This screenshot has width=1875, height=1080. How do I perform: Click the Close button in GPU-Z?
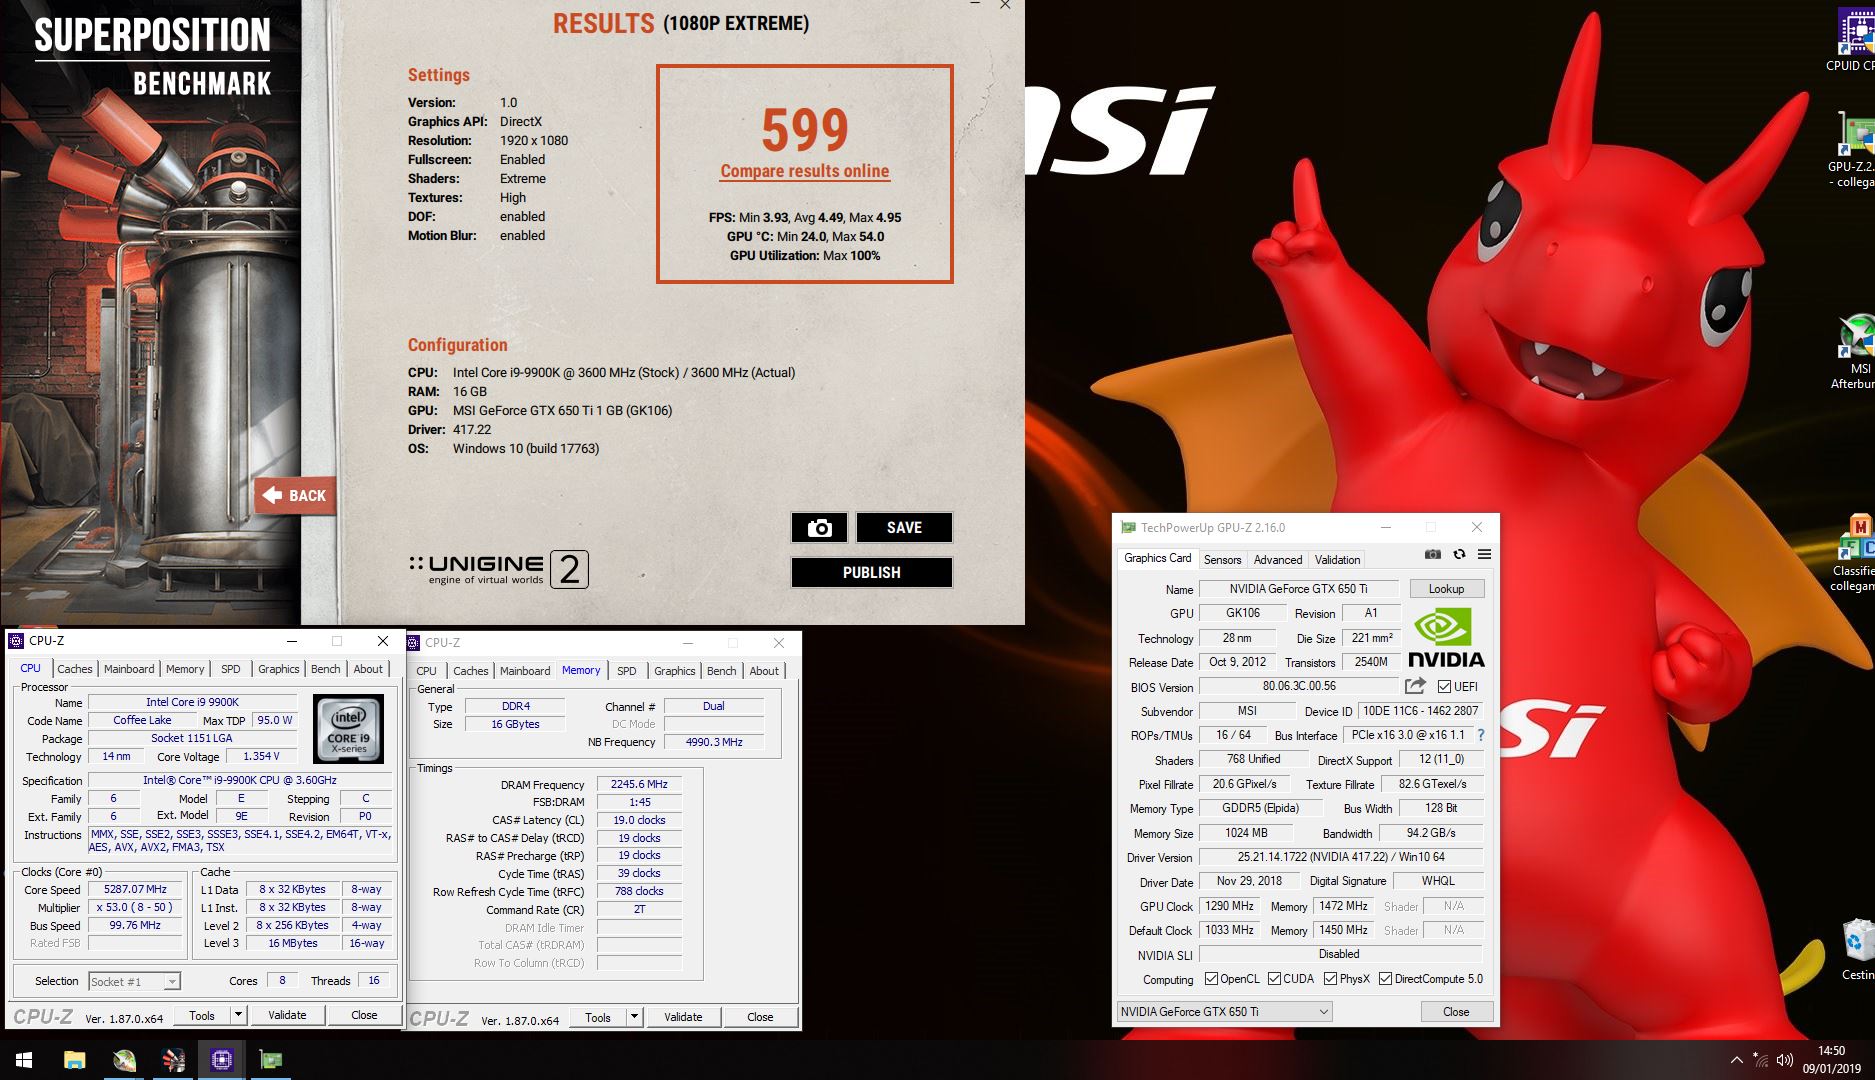tap(1456, 1011)
